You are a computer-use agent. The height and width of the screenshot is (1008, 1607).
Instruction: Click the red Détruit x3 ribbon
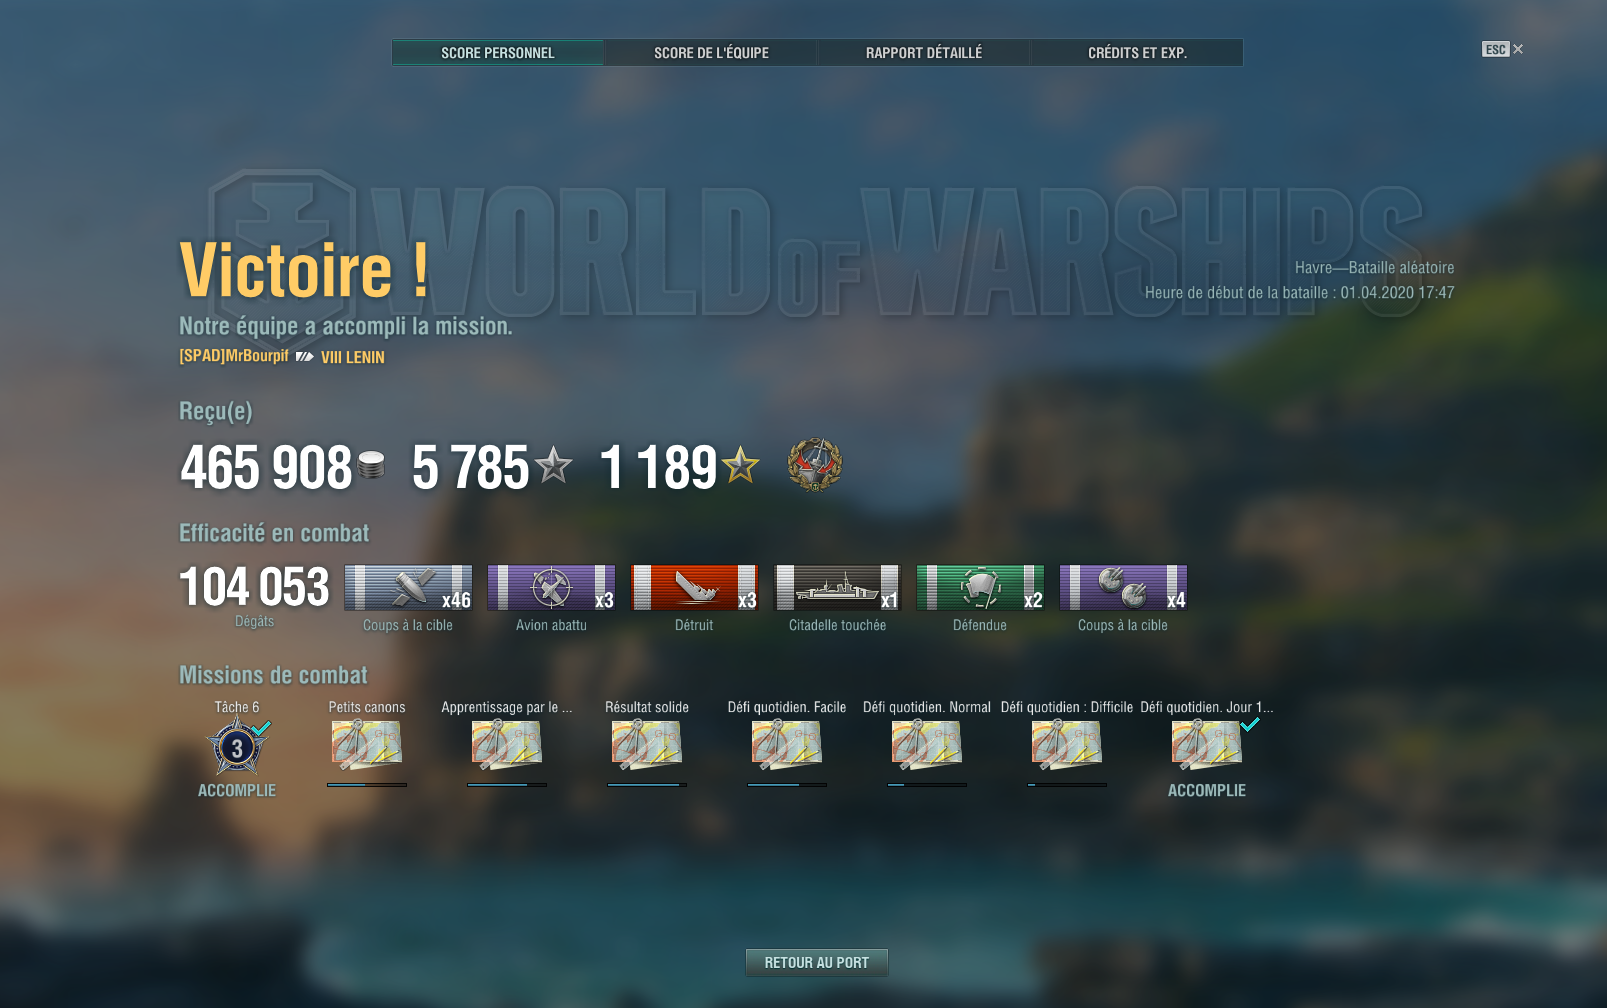pyautogui.click(x=694, y=587)
